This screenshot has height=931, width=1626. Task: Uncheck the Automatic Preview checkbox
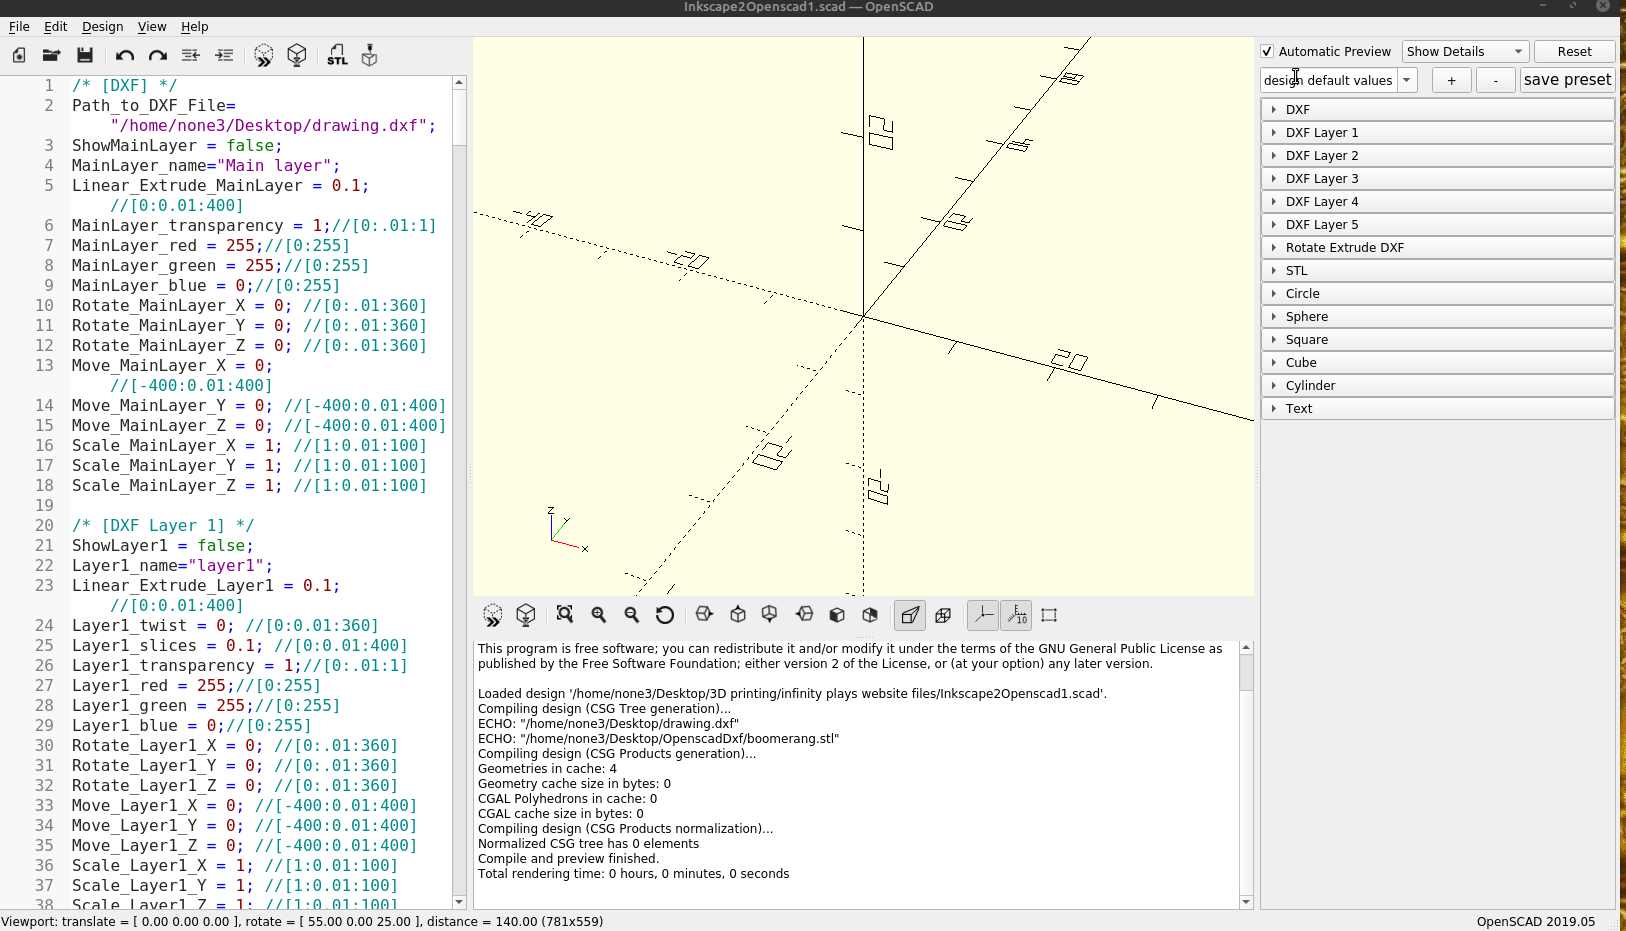pyautogui.click(x=1267, y=52)
